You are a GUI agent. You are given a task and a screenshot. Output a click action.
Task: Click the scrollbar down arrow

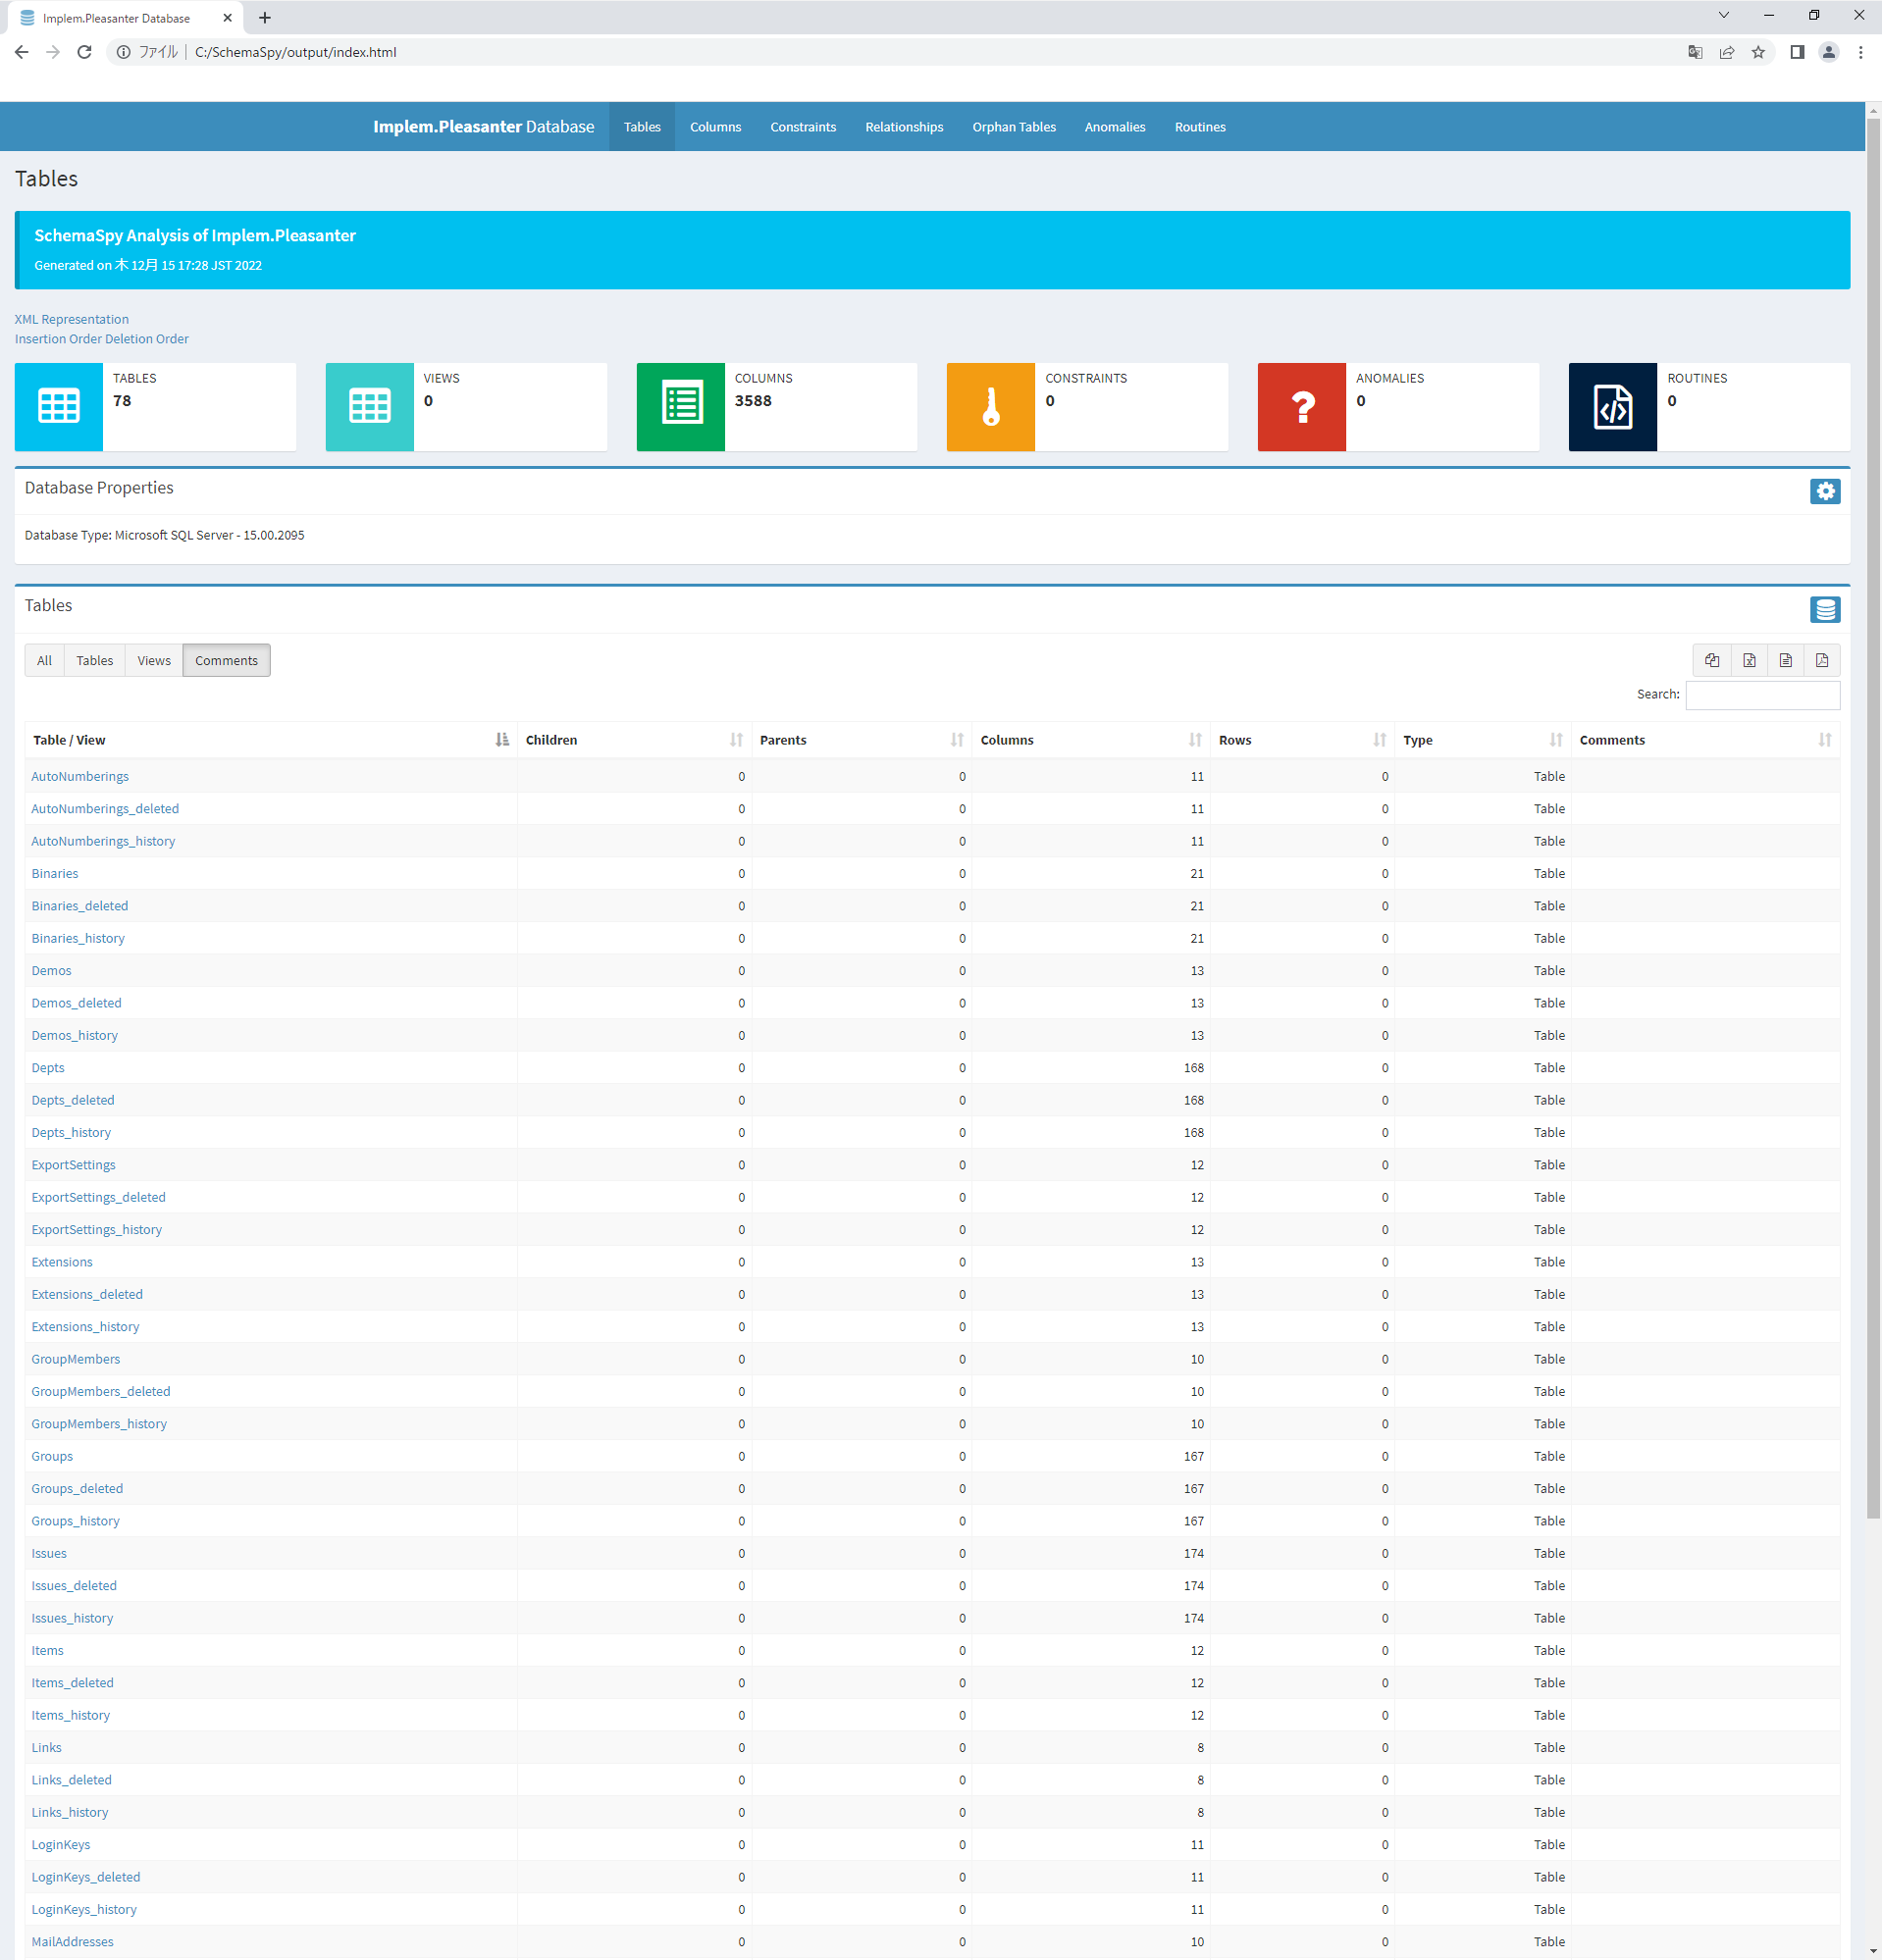click(1873, 1952)
